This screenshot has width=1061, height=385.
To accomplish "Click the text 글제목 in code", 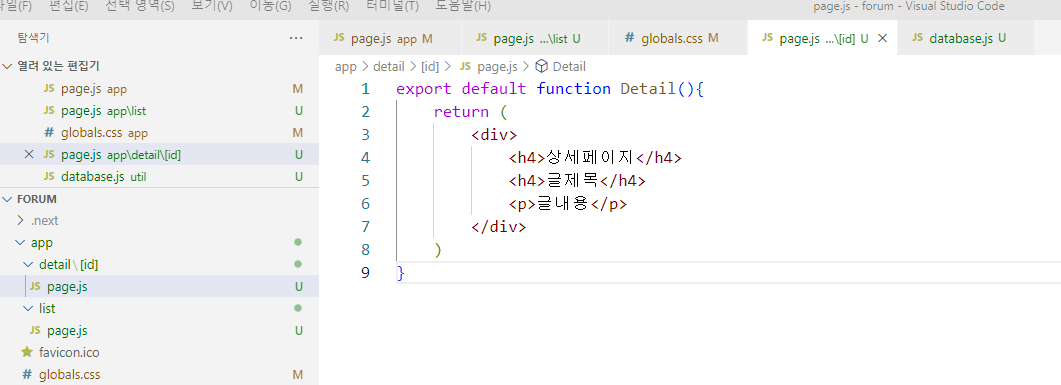I will pos(572,181).
